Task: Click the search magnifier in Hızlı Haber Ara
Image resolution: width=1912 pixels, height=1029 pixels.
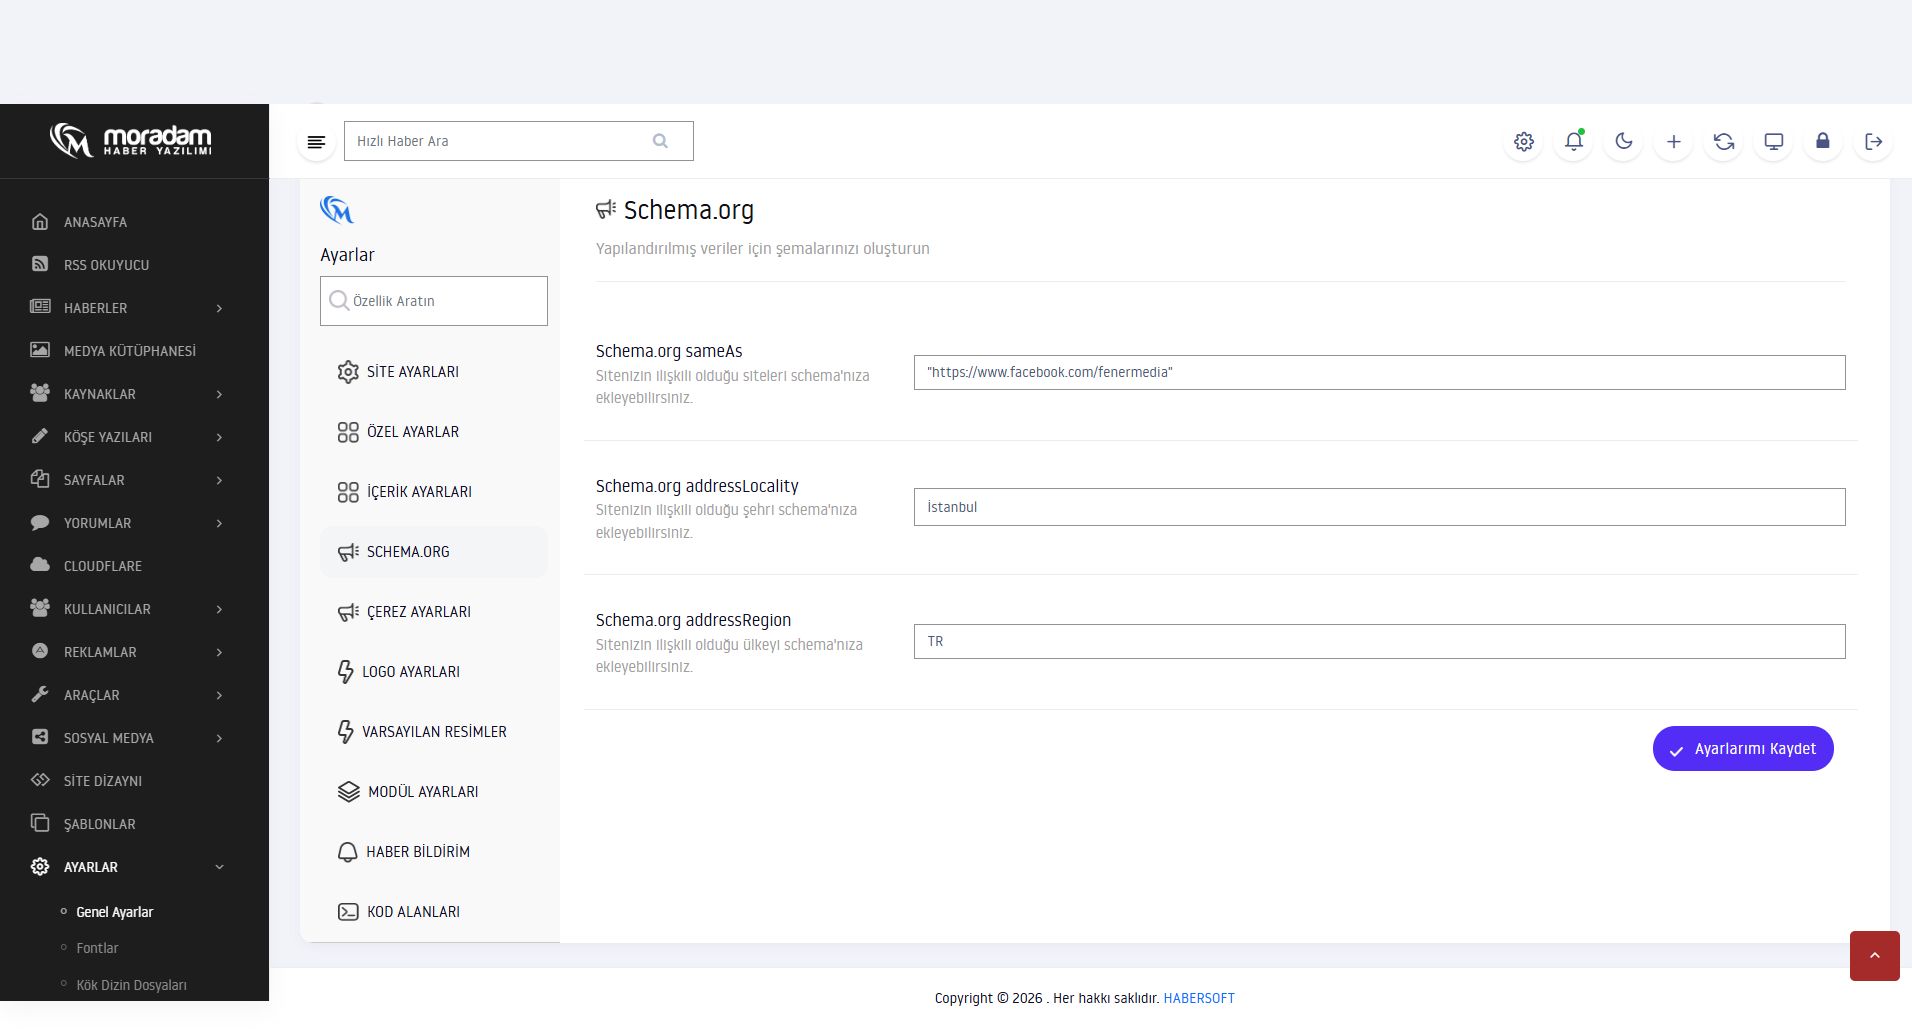Action: [660, 141]
